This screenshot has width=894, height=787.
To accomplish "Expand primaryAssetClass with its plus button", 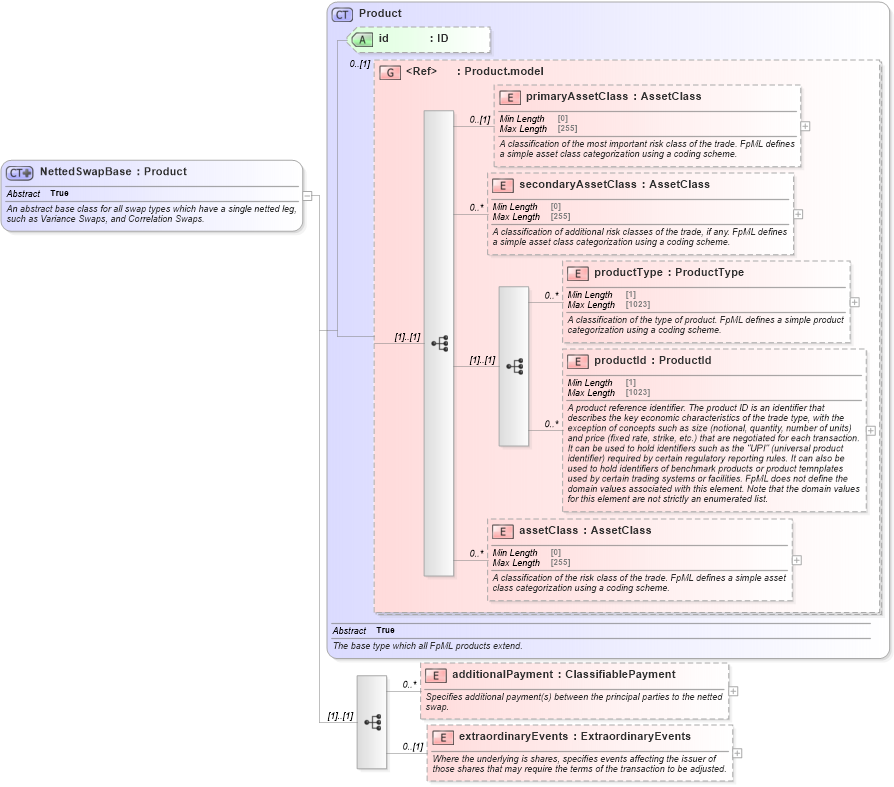I will pyautogui.click(x=803, y=125).
